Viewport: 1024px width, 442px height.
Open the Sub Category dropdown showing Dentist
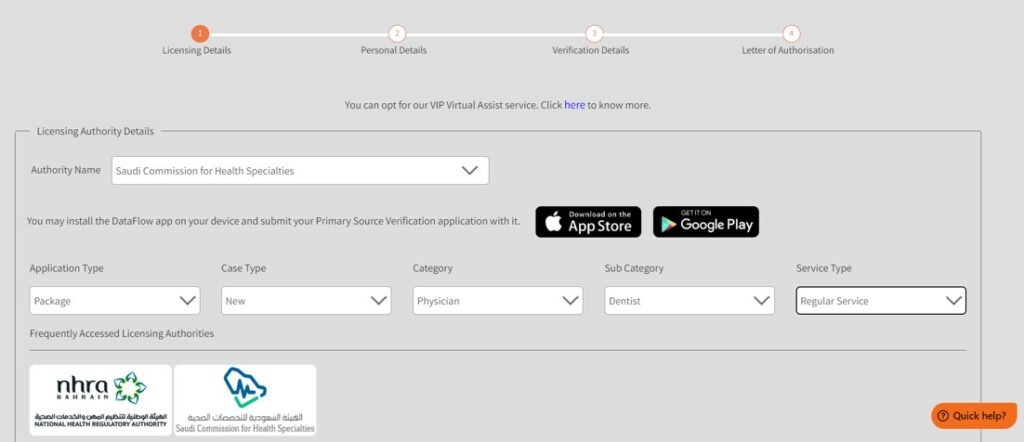click(690, 300)
